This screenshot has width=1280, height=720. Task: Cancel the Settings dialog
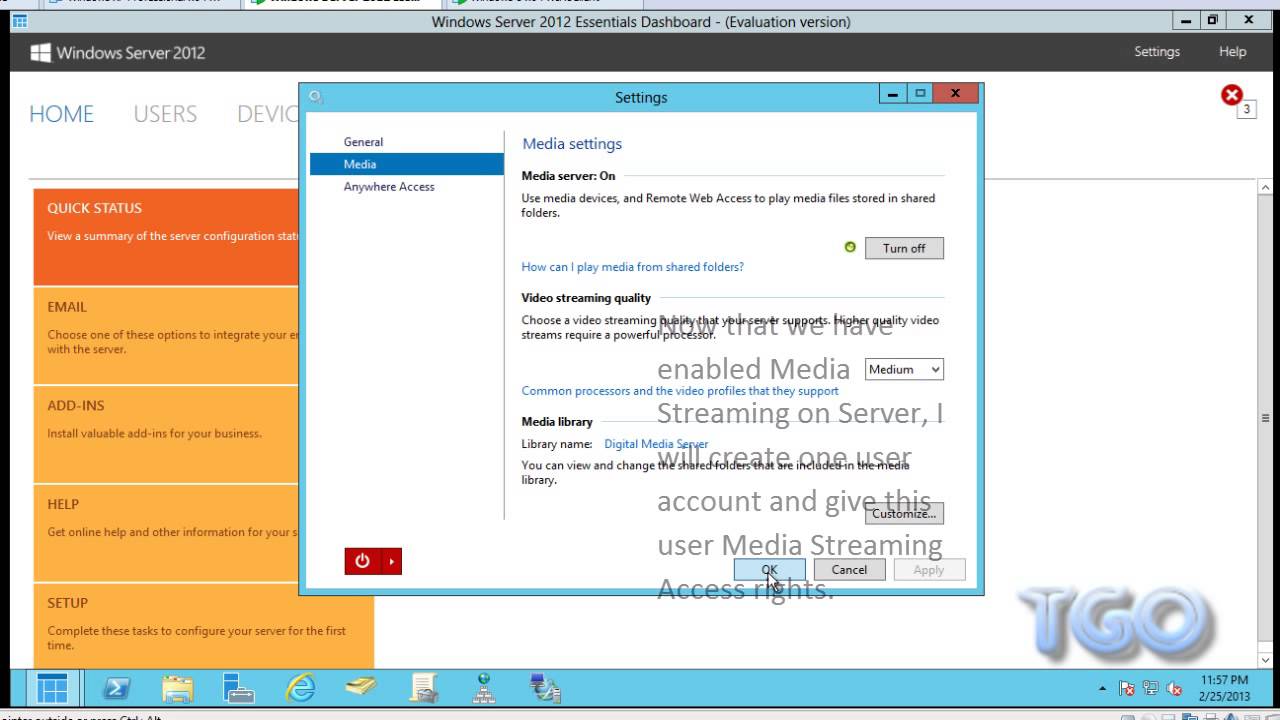849,570
